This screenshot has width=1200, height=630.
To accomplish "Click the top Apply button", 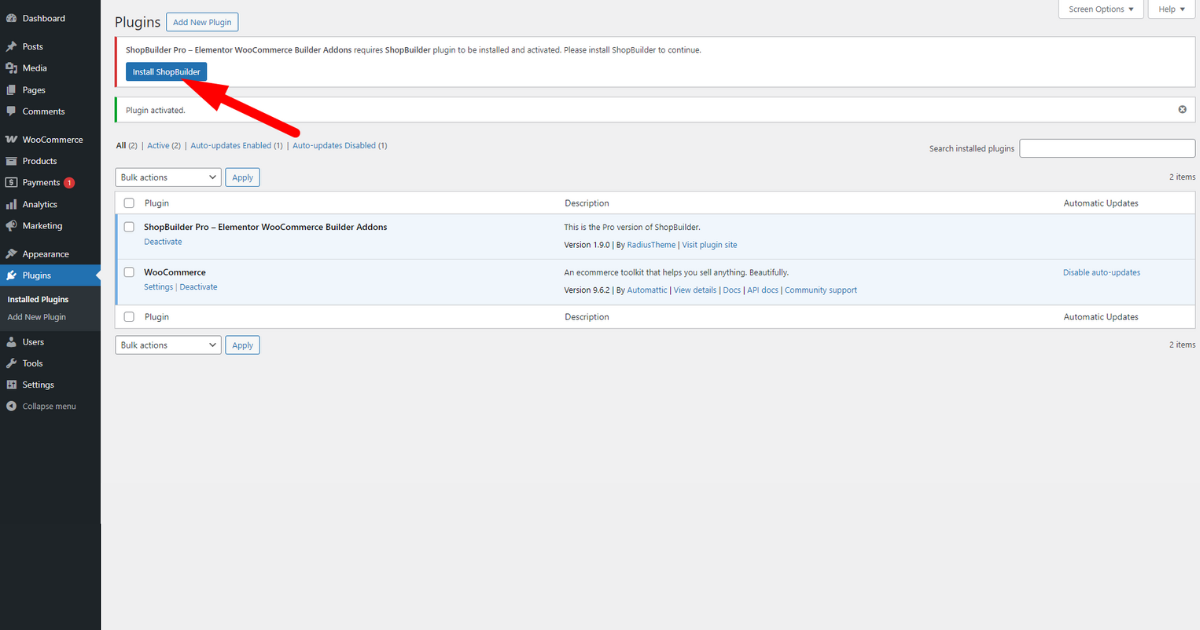I will coord(243,177).
